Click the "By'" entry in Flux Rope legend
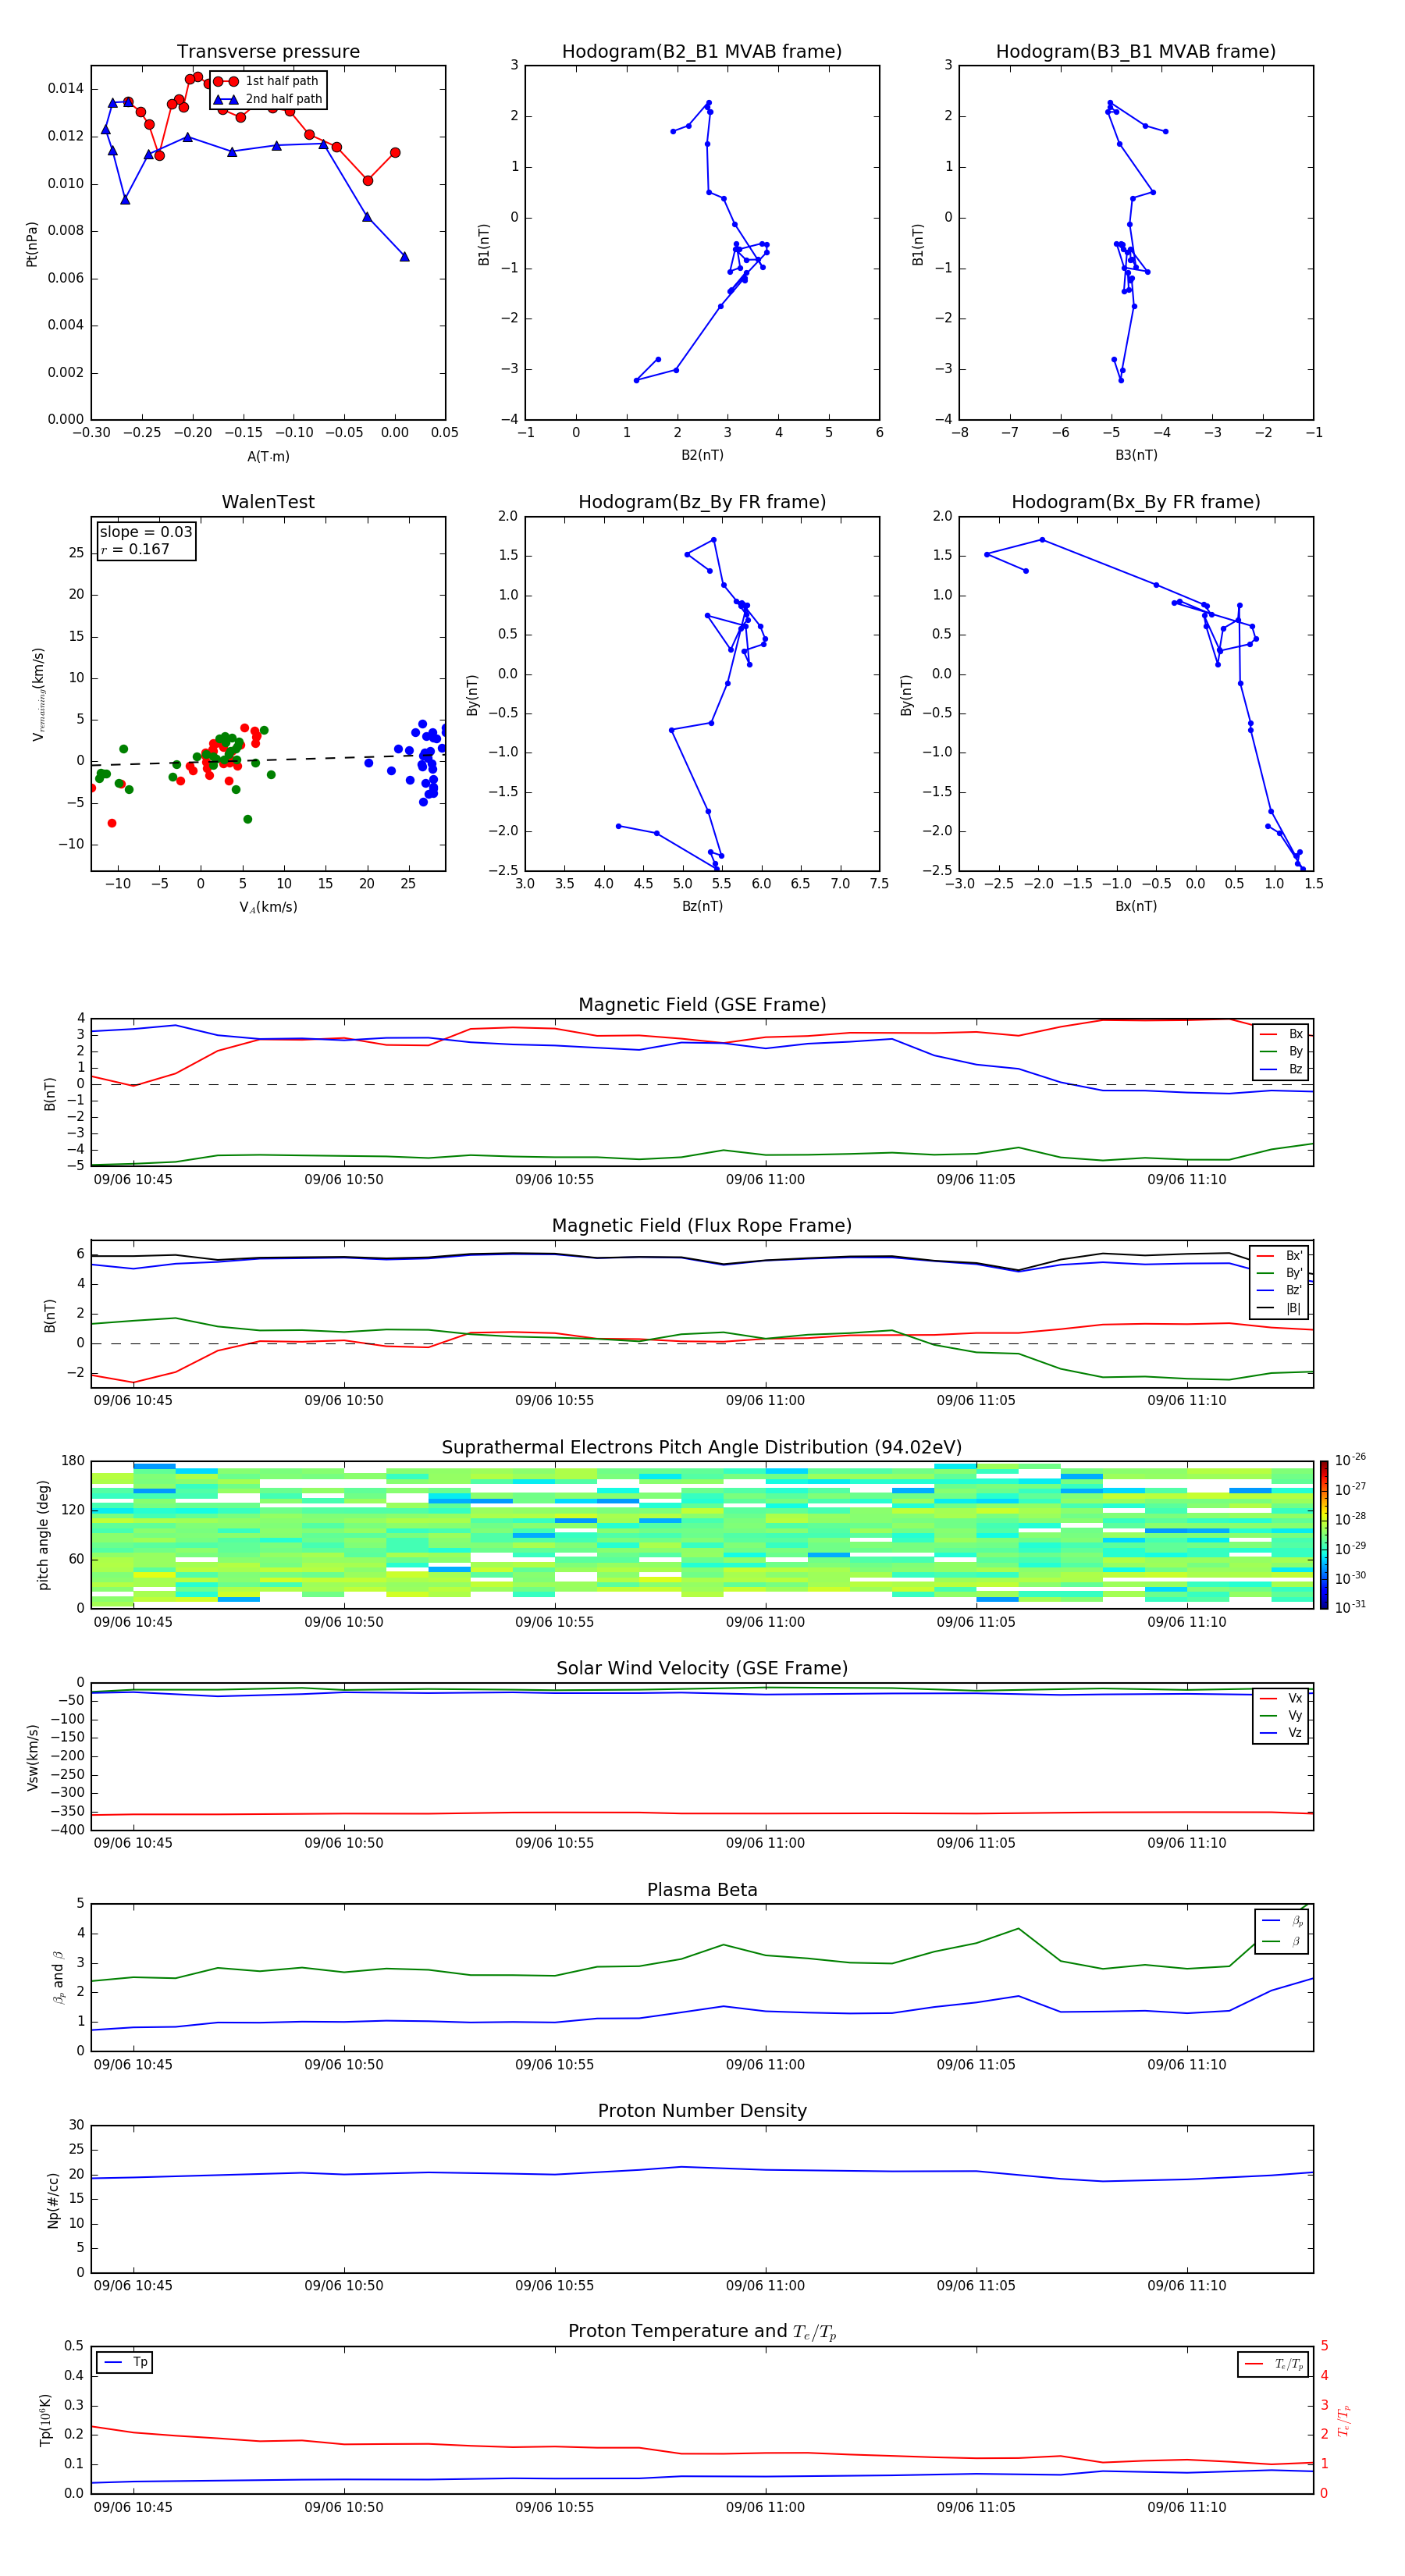Image resolution: width=1405 pixels, height=2576 pixels. coord(1280,1273)
